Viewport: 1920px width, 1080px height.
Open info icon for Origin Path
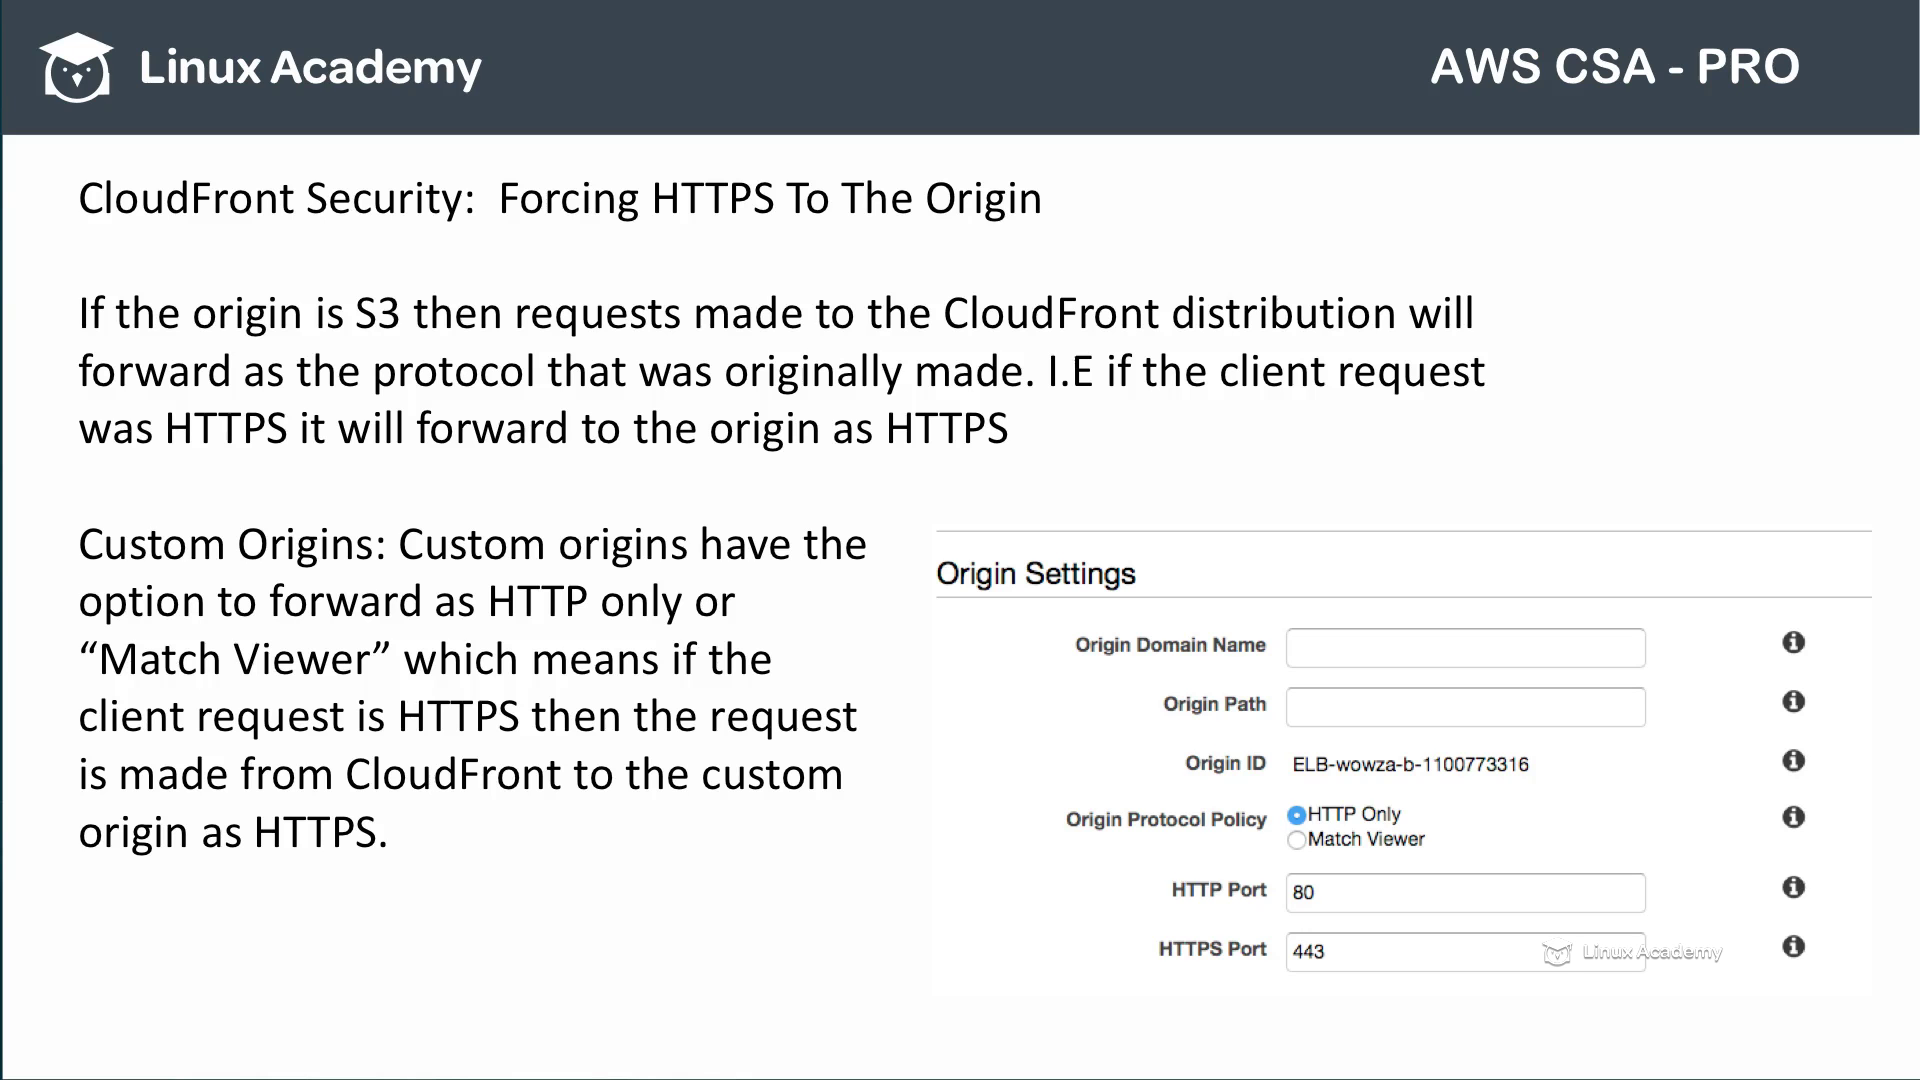[1793, 701]
